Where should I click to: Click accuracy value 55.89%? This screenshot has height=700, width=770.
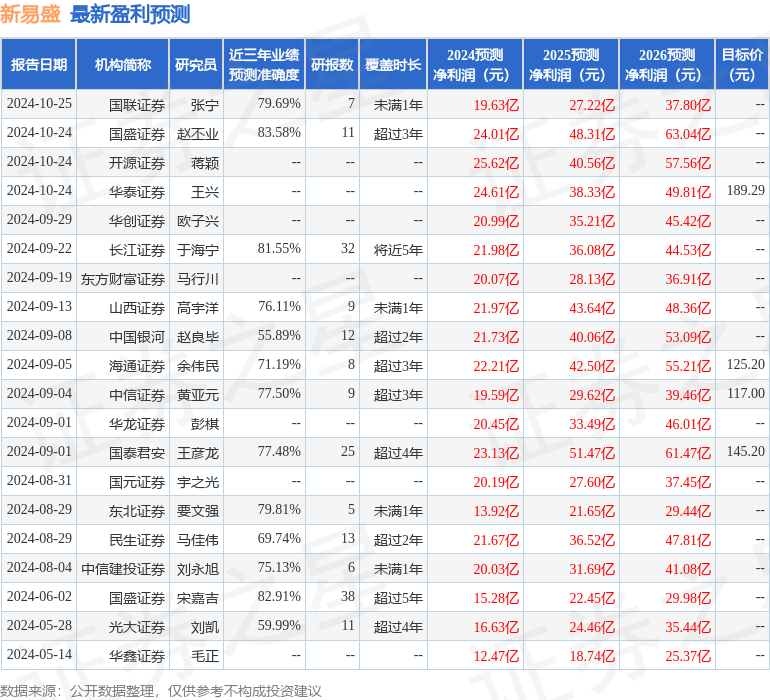279,336
